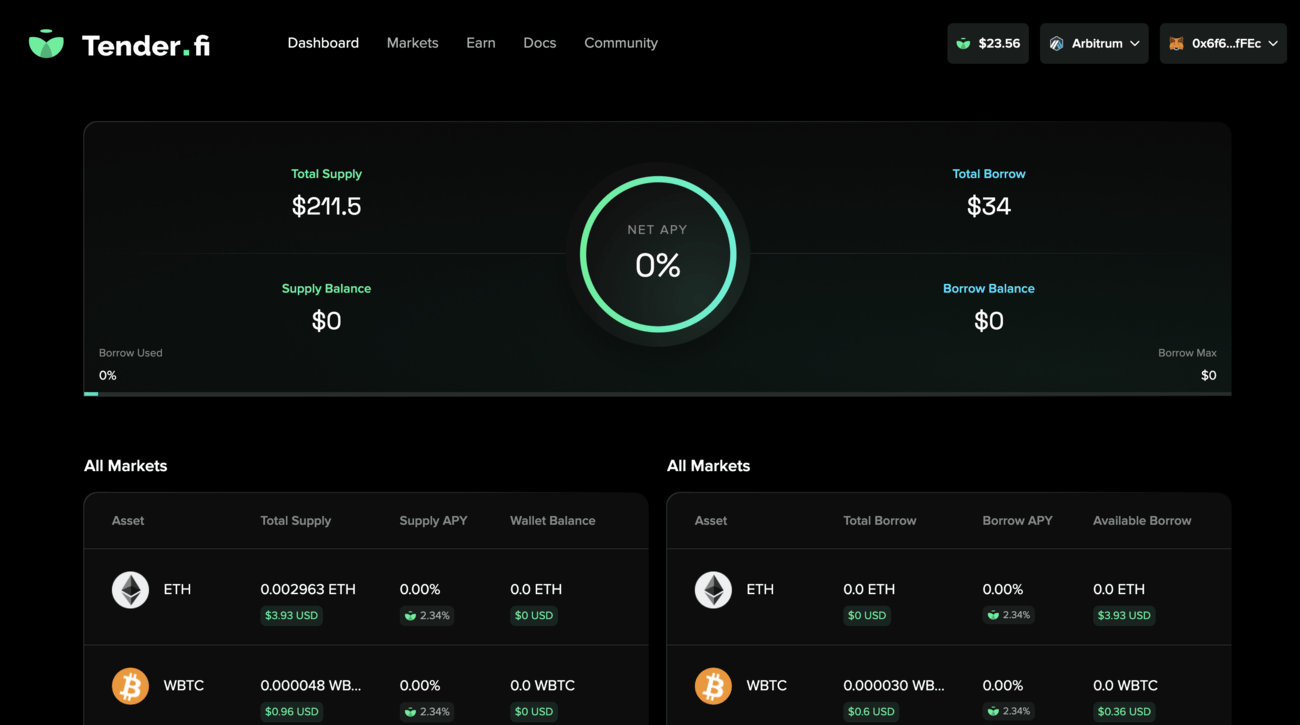
Task: Click the 2.34% reward badge in WBTC supply row
Action: (x=427, y=712)
